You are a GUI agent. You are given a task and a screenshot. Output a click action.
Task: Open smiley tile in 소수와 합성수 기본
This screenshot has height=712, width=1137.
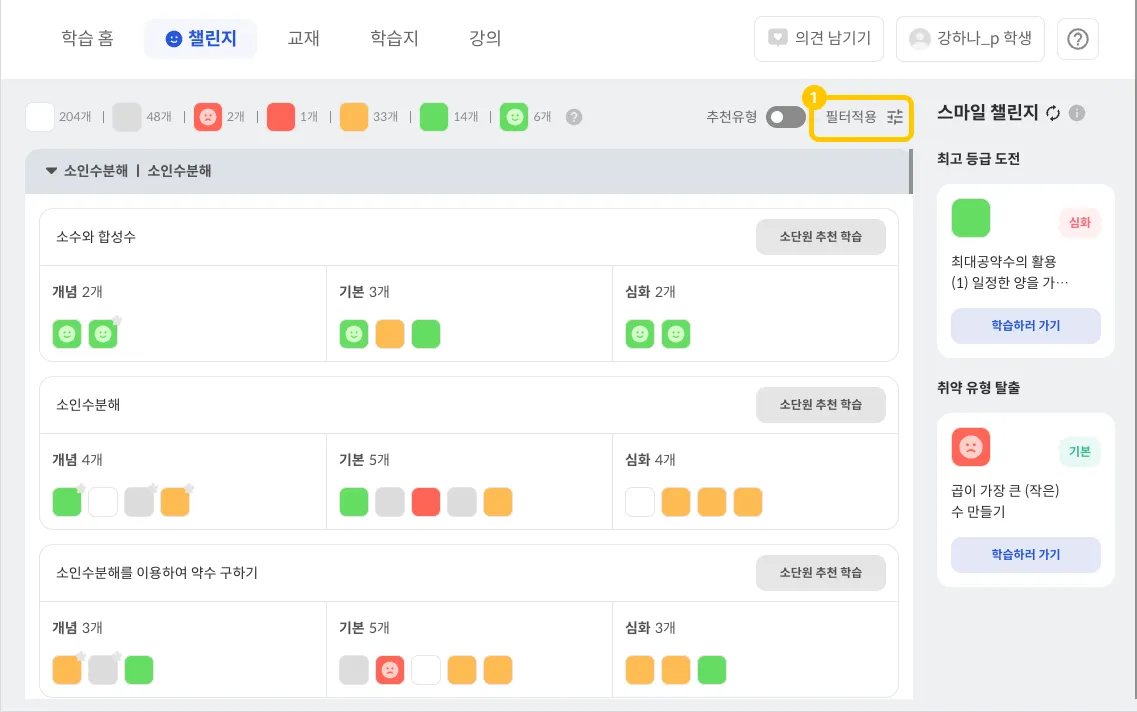pyautogui.click(x=354, y=334)
